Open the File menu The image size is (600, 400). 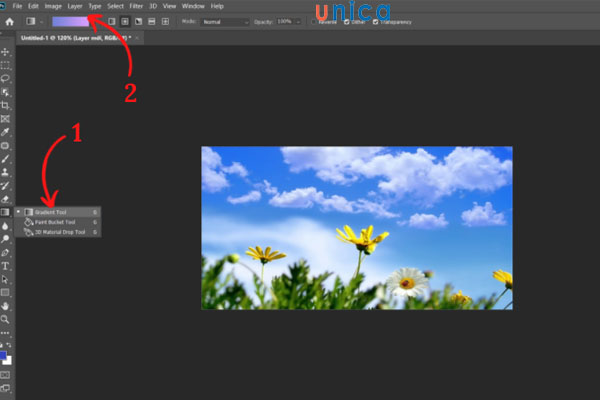pos(17,6)
